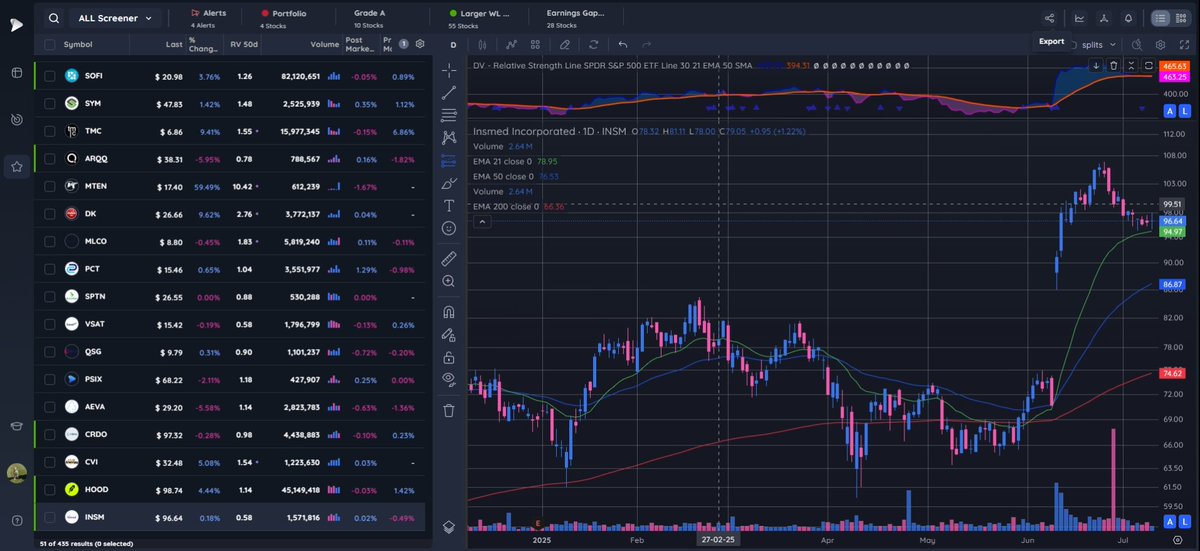Open the screener search magnifier
Viewport: 1200px width, 551px height.
pos(52,18)
